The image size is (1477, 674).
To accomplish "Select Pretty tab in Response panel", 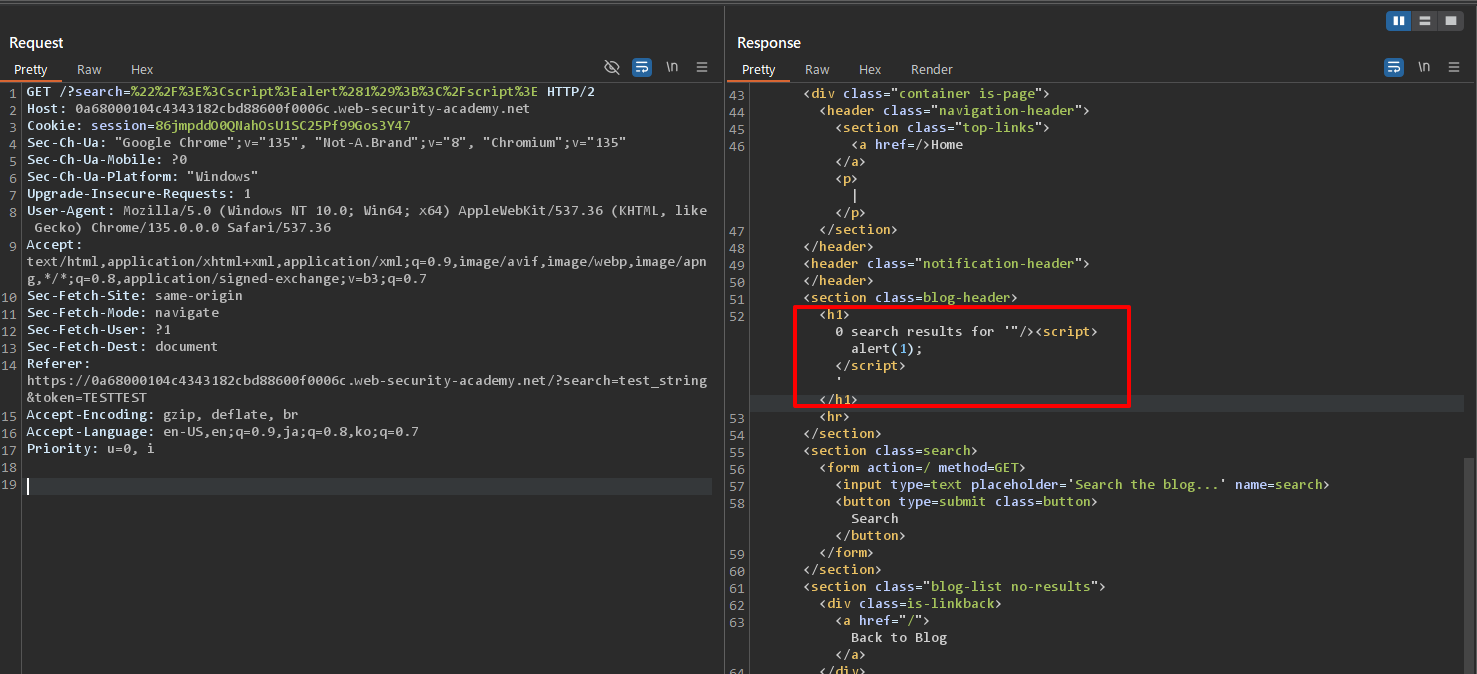I will point(759,70).
